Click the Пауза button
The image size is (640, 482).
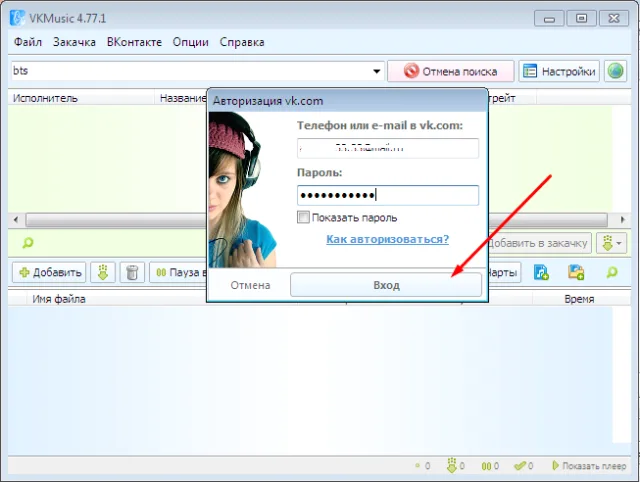pos(180,272)
